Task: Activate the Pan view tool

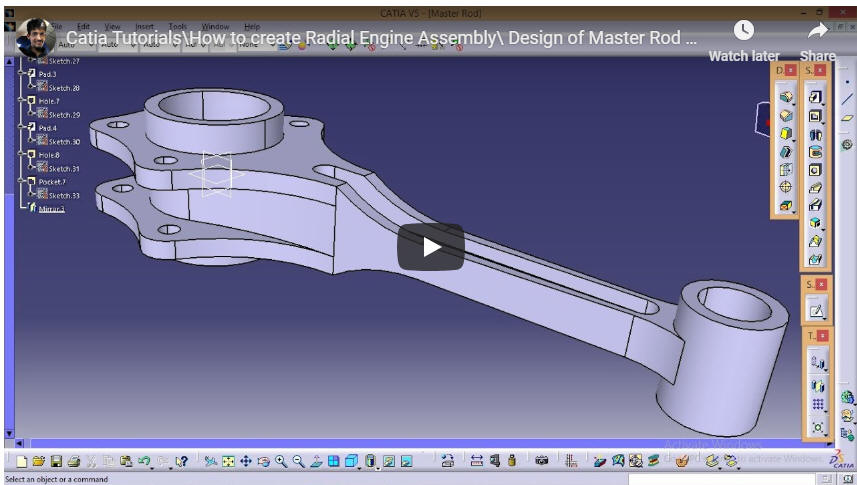Action: 246,461
